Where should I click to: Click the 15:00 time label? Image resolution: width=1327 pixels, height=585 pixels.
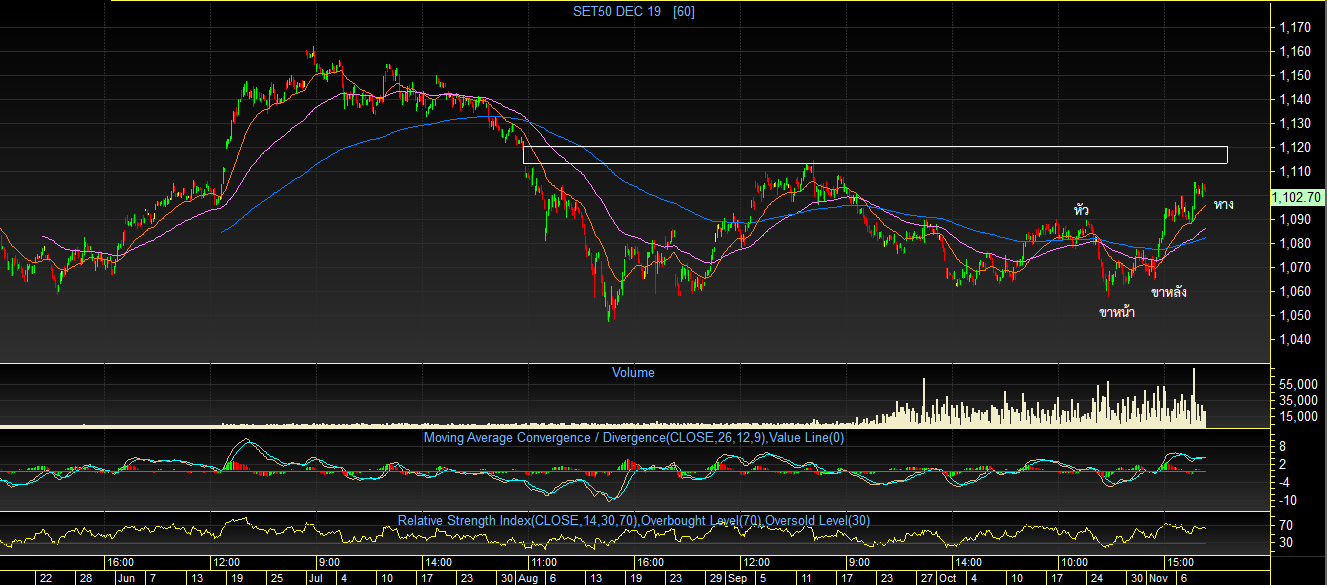pos(1183,562)
